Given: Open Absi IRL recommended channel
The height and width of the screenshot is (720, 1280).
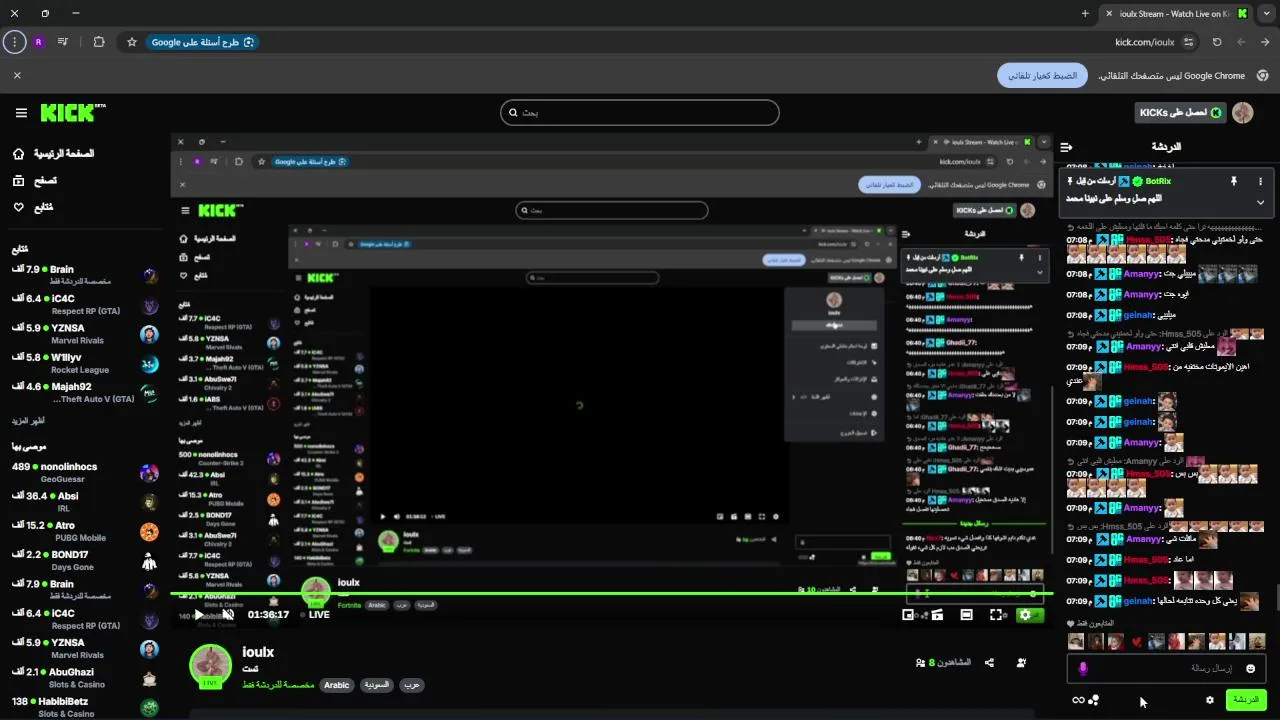Looking at the screenshot, I should coord(84,501).
